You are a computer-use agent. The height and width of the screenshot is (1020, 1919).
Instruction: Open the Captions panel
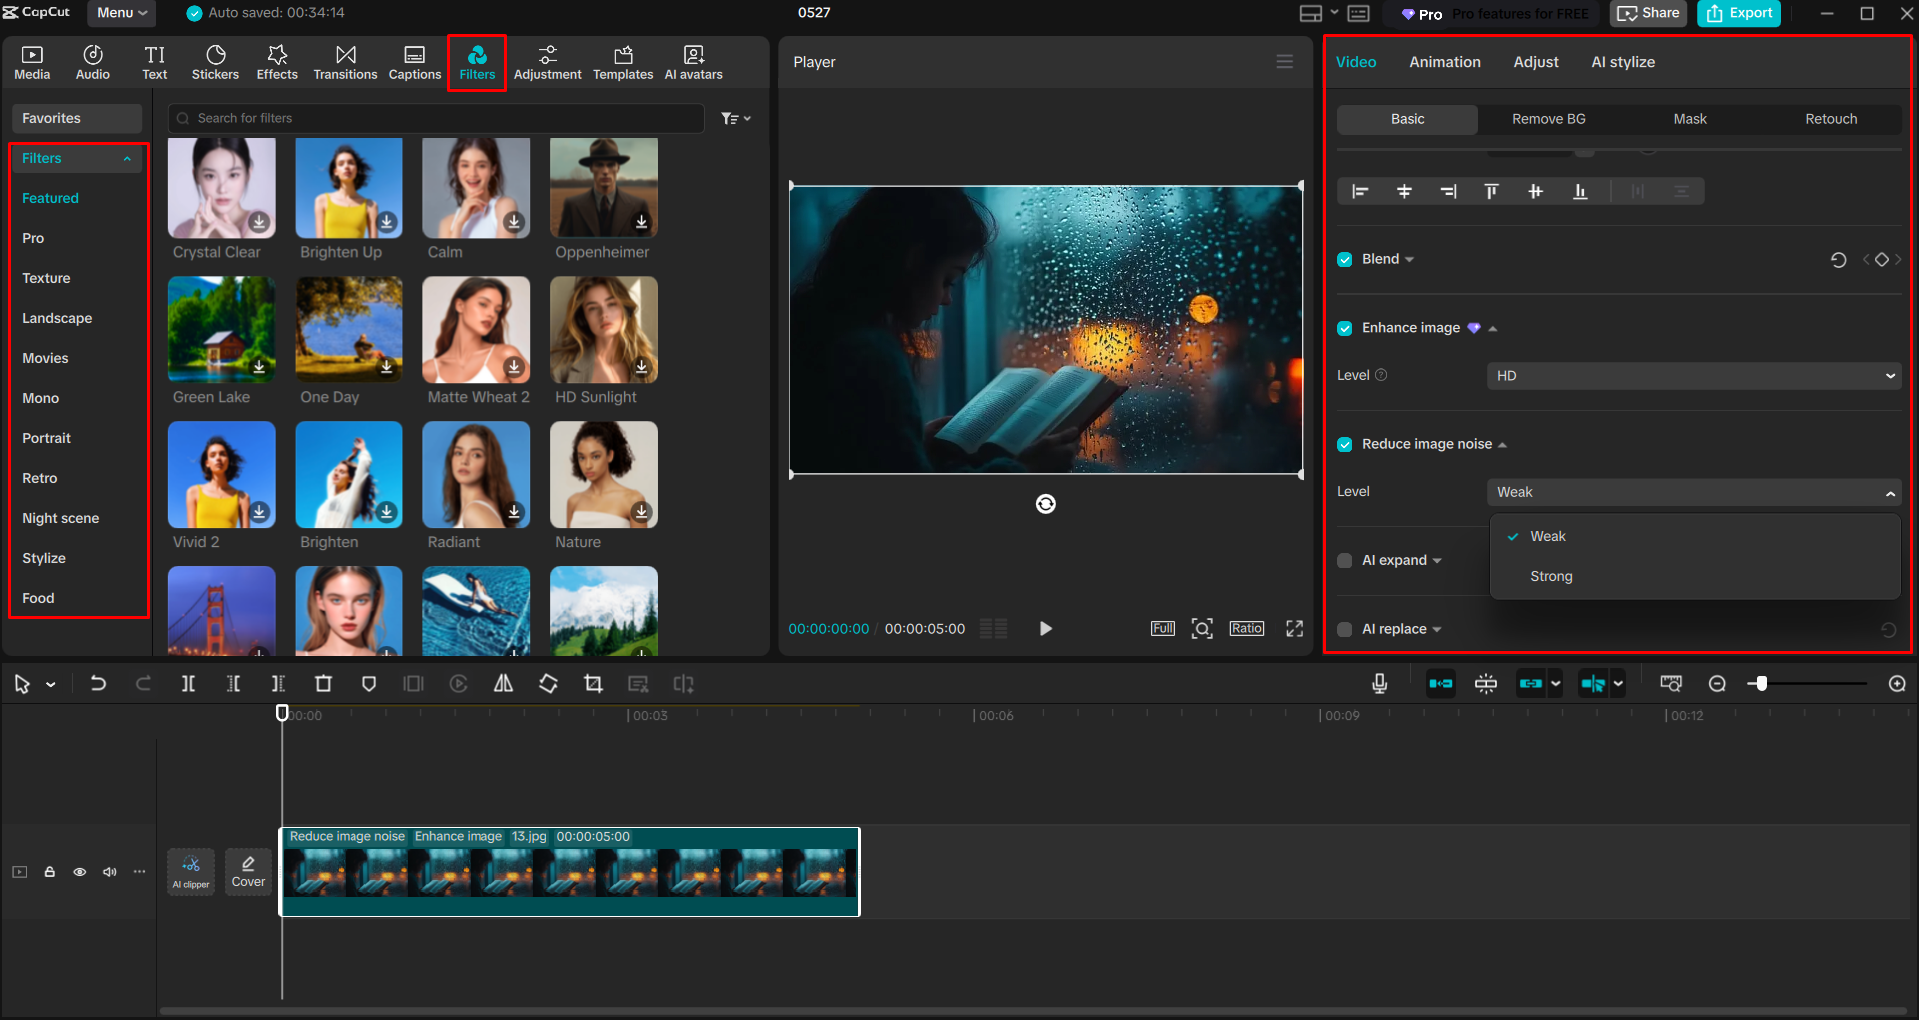click(414, 61)
